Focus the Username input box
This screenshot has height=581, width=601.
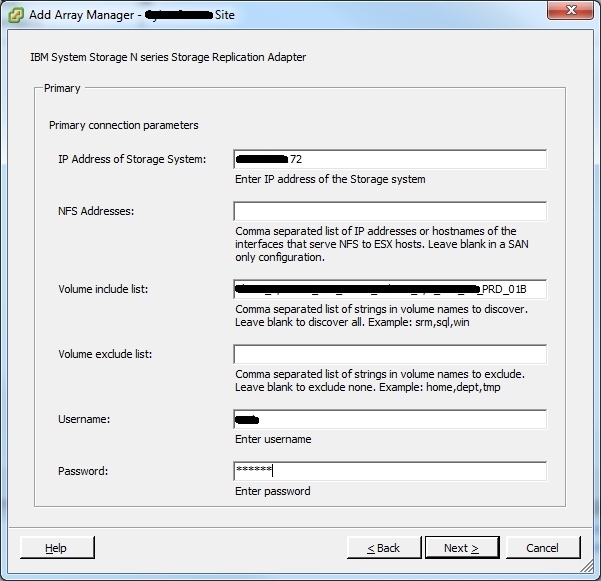click(x=390, y=419)
